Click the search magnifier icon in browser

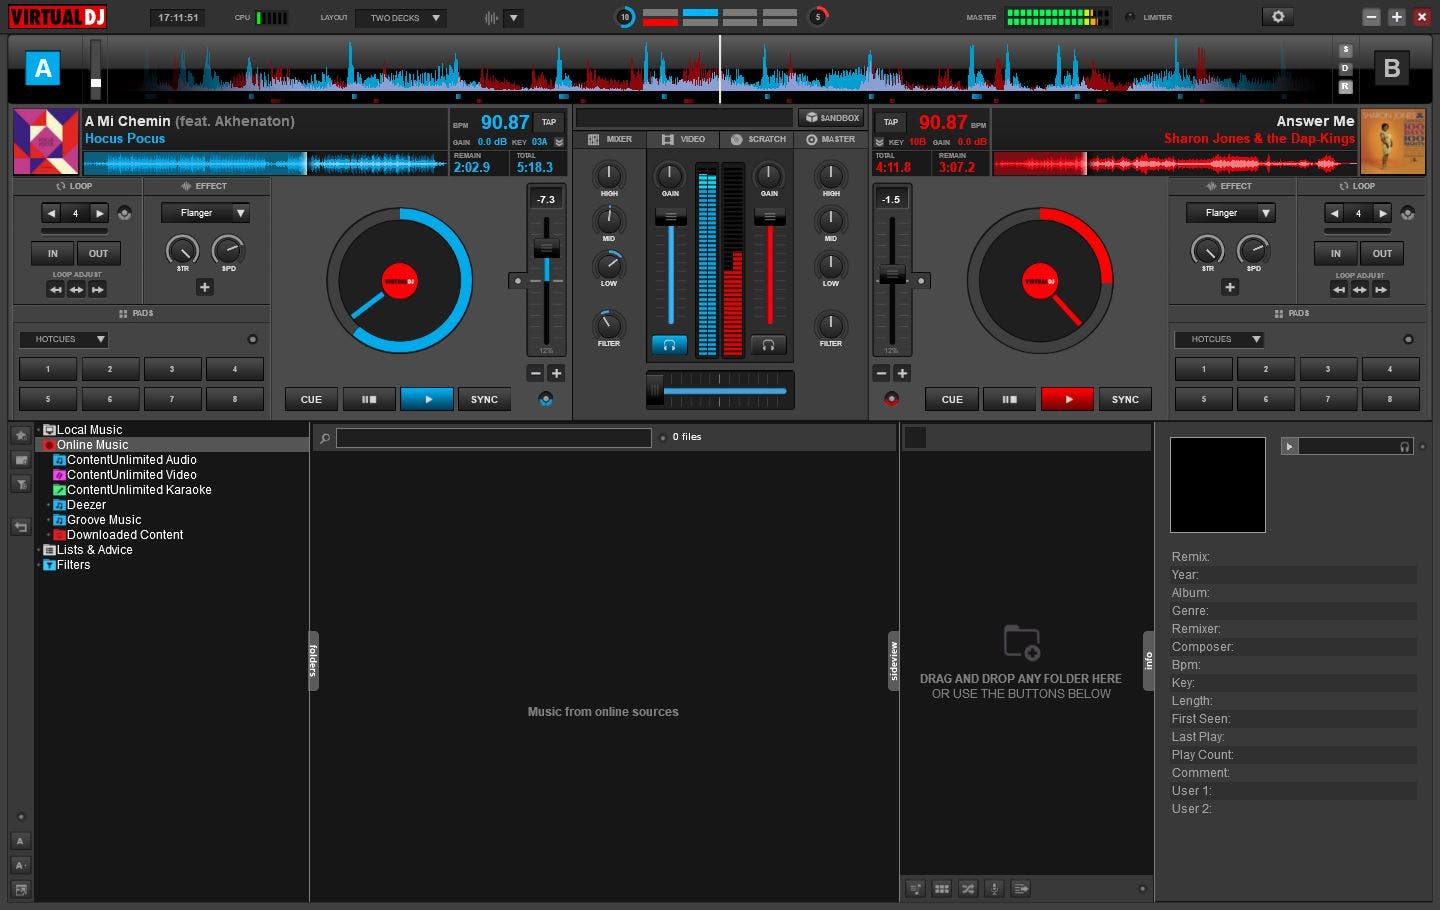pyautogui.click(x=324, y=438)
